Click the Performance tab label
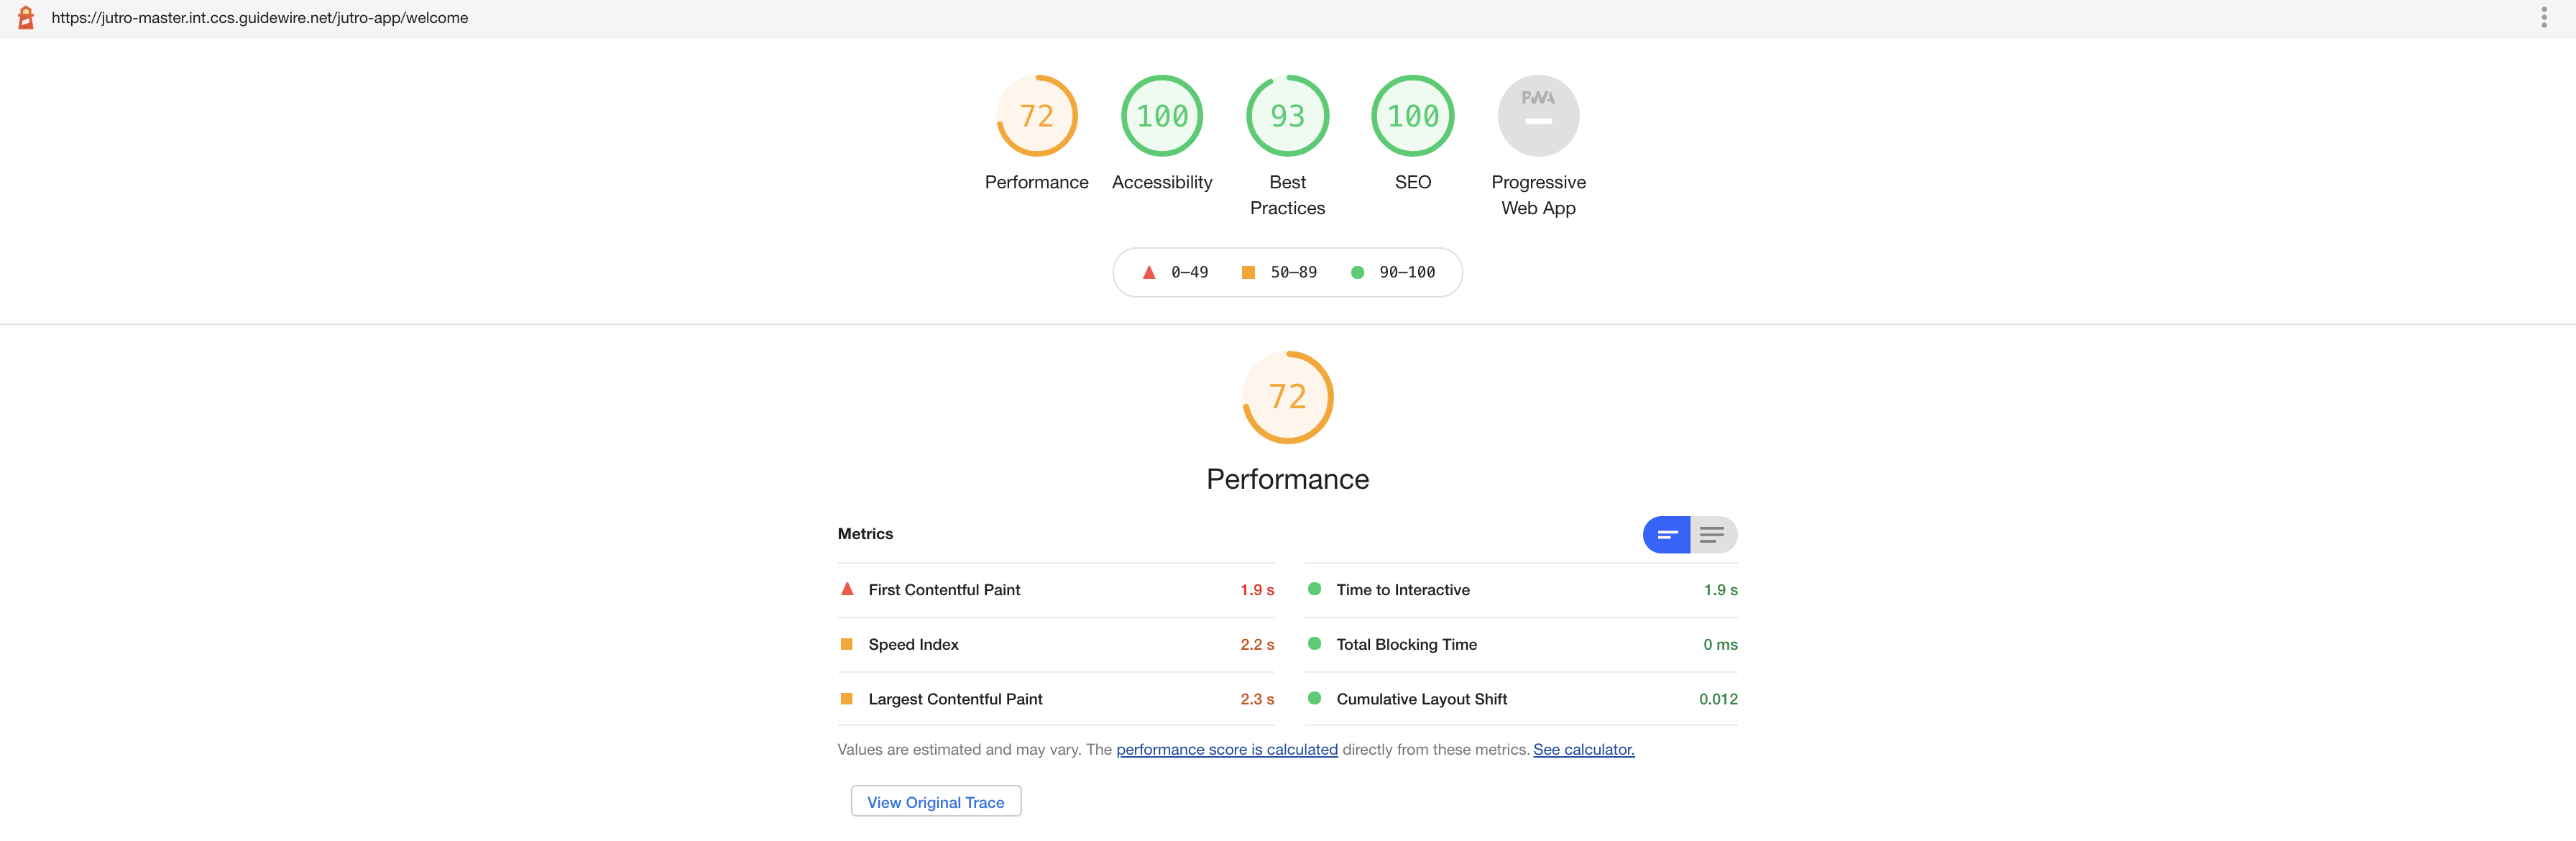Screen dimensions: 2576x841 tap(1036, 180)
